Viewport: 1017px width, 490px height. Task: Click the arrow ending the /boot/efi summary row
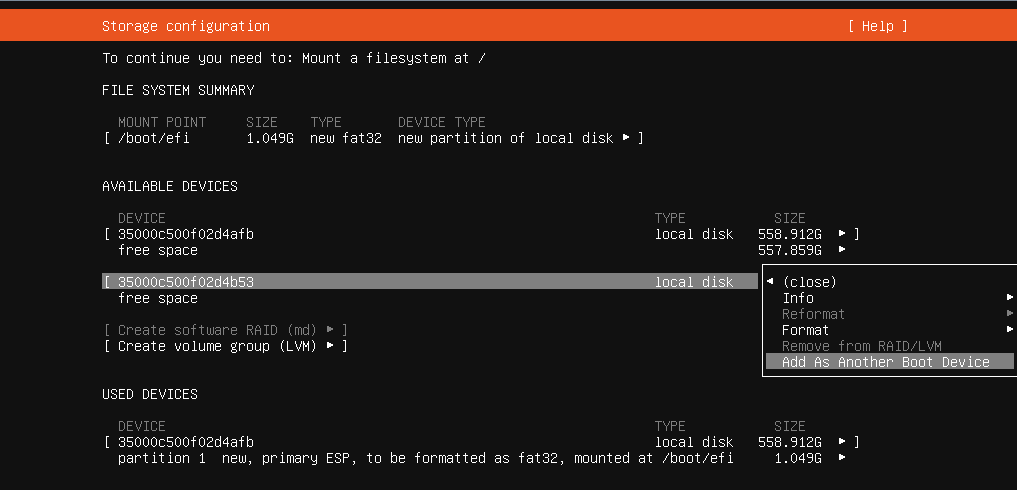626,138
